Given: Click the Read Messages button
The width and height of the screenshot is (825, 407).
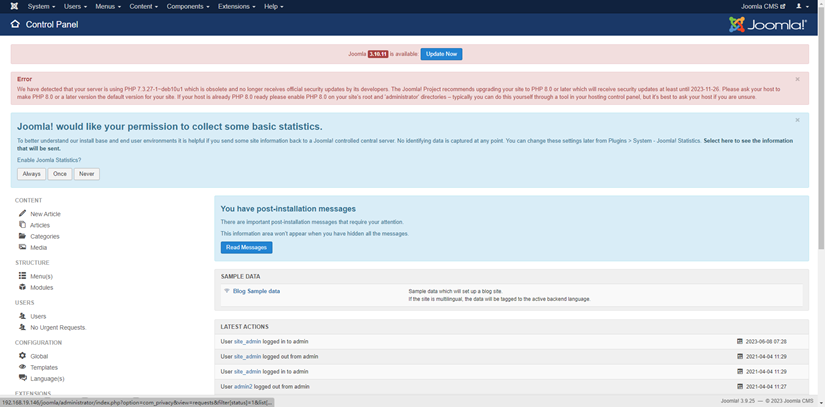Looking at the screenshot, I should coord(246,247).
